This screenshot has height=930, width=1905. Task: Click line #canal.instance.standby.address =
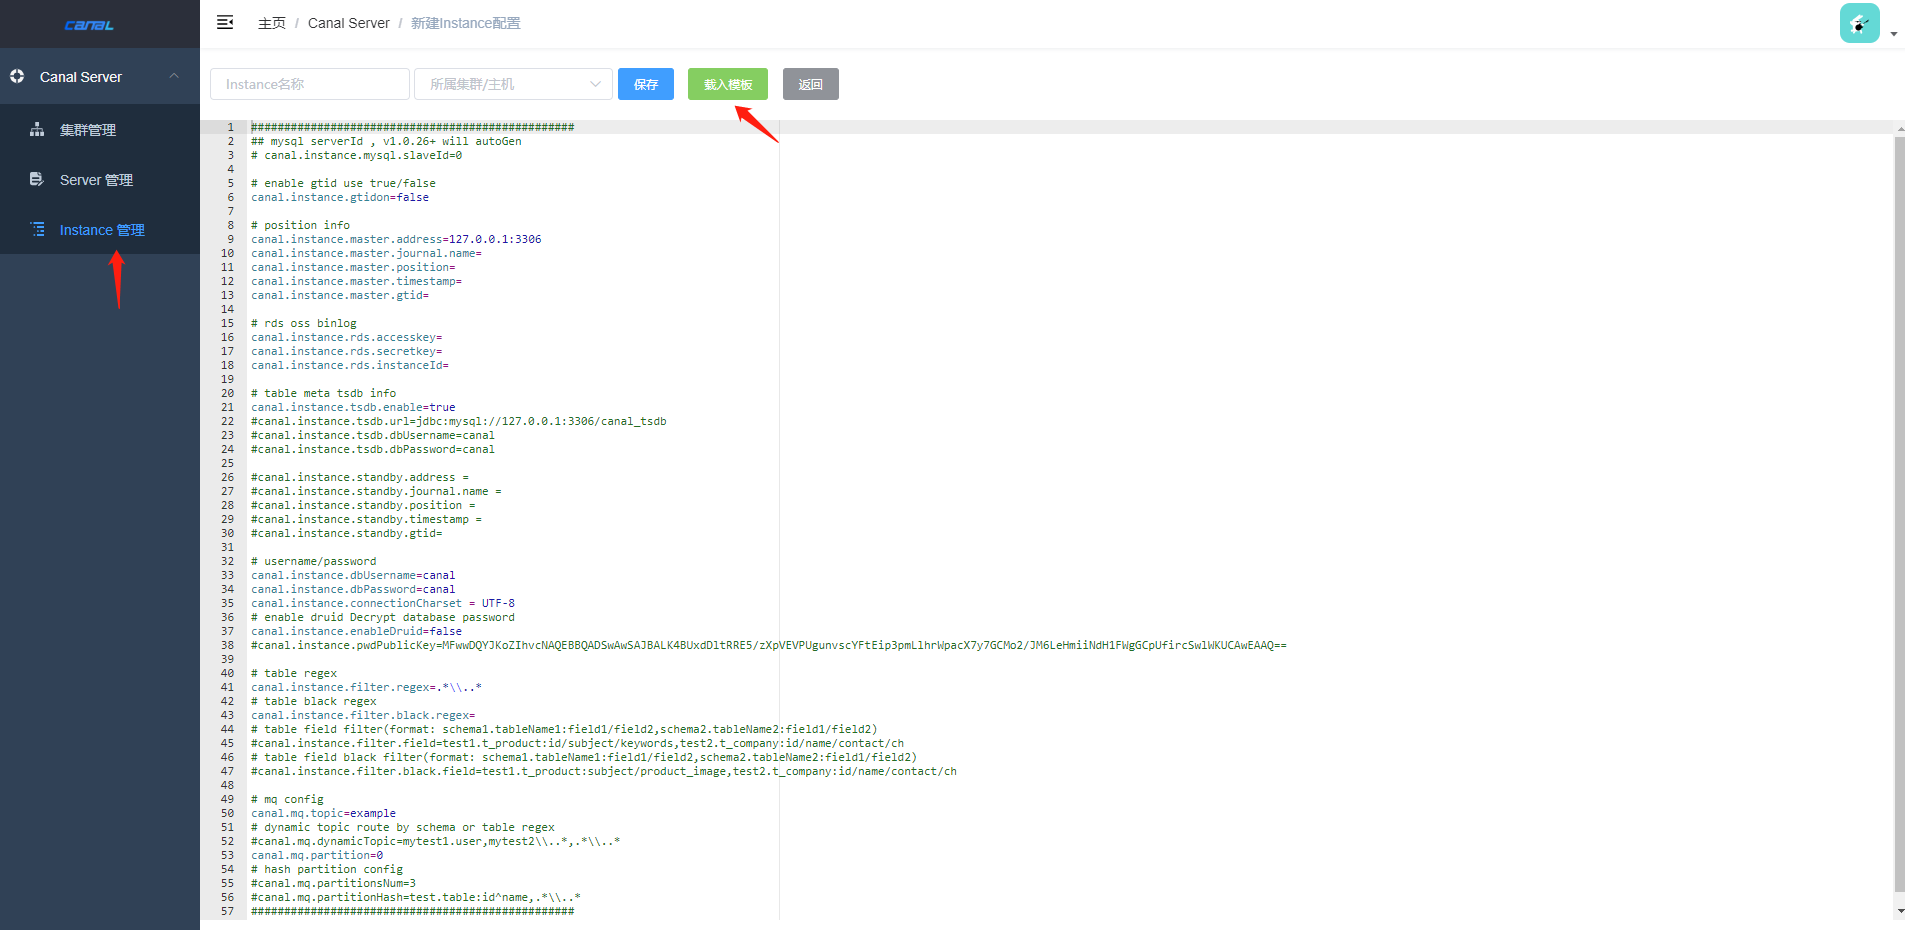click(360, 477)
